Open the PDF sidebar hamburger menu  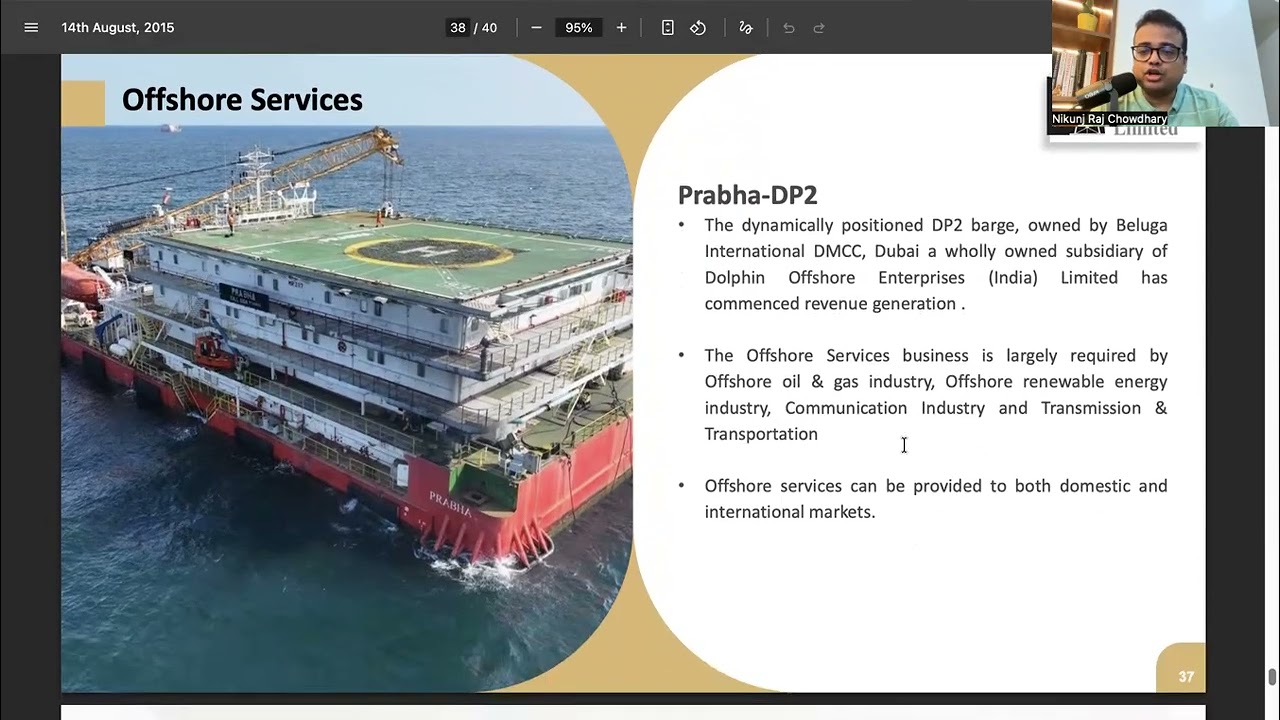point(31,28)
